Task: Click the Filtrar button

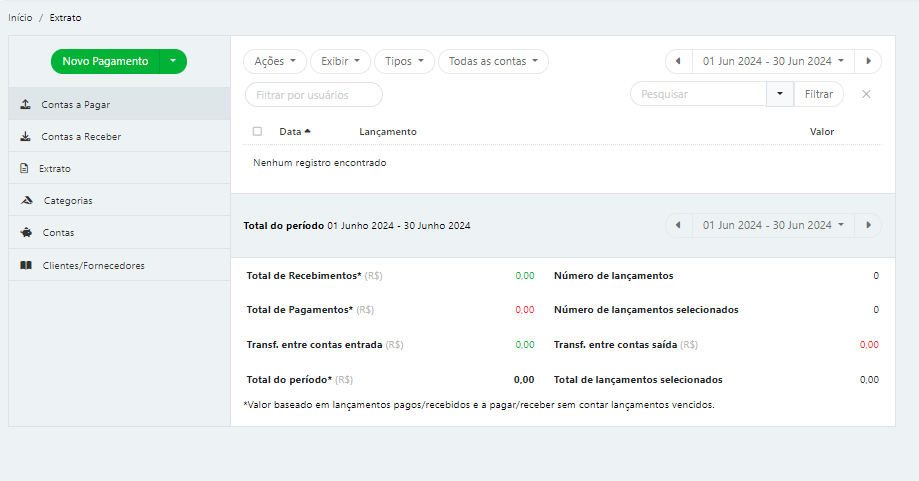Action: (818, 94)
